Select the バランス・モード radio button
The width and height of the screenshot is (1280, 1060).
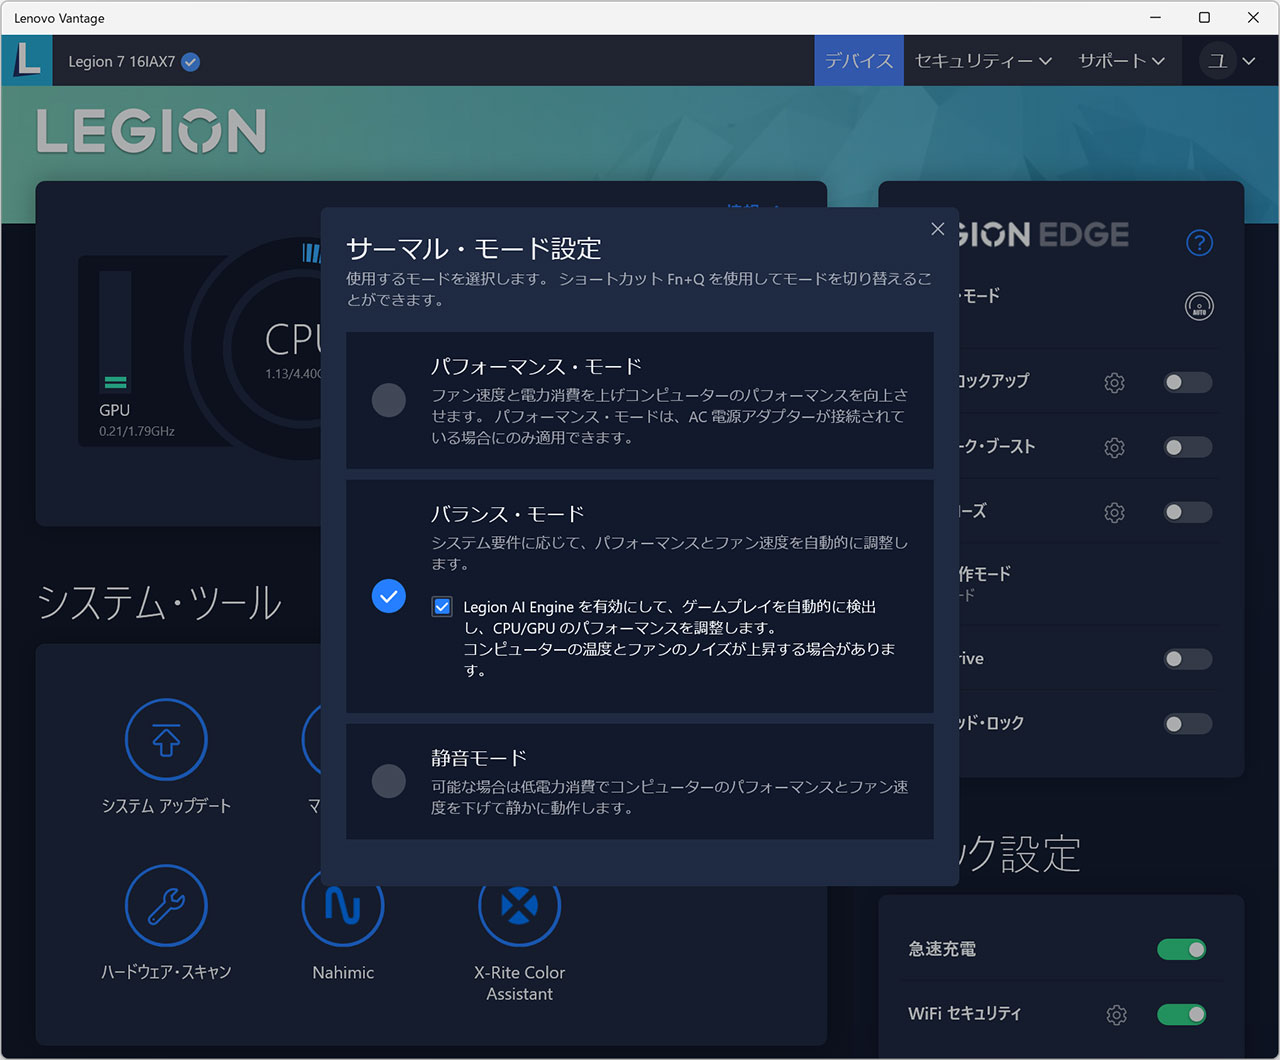point(389,596)
